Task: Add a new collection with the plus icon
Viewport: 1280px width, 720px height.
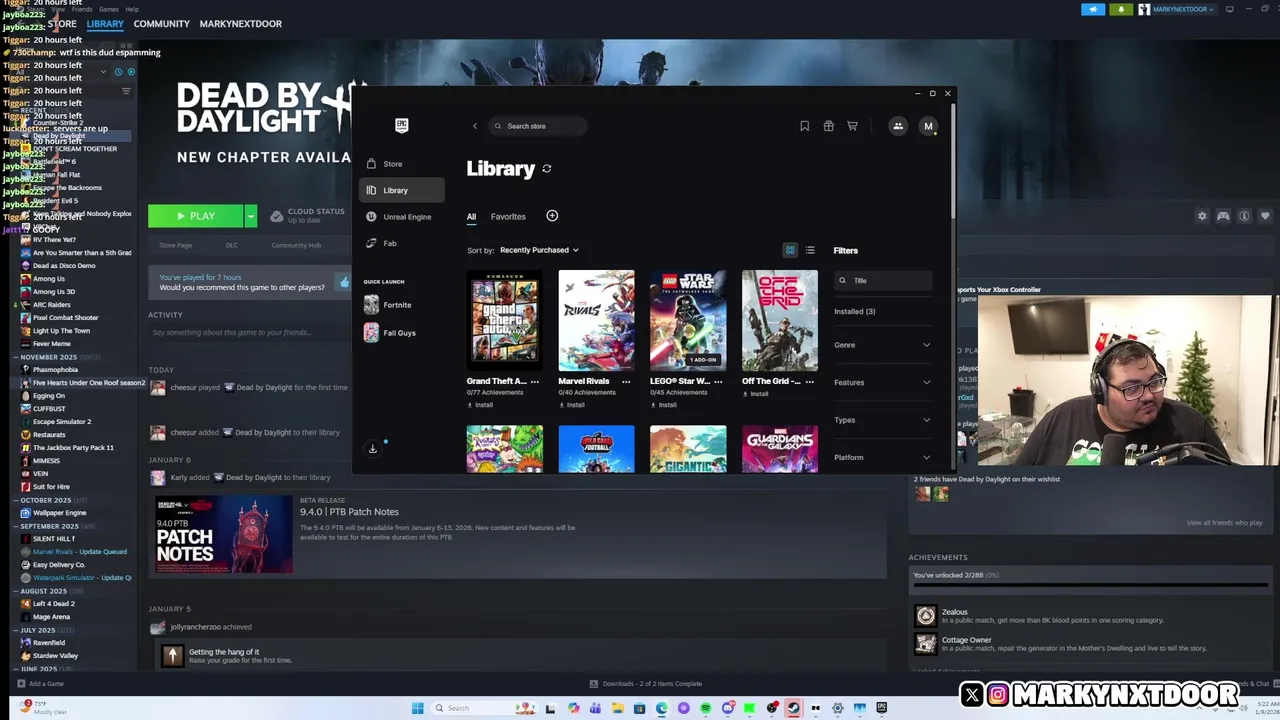Action: point(552,216)
